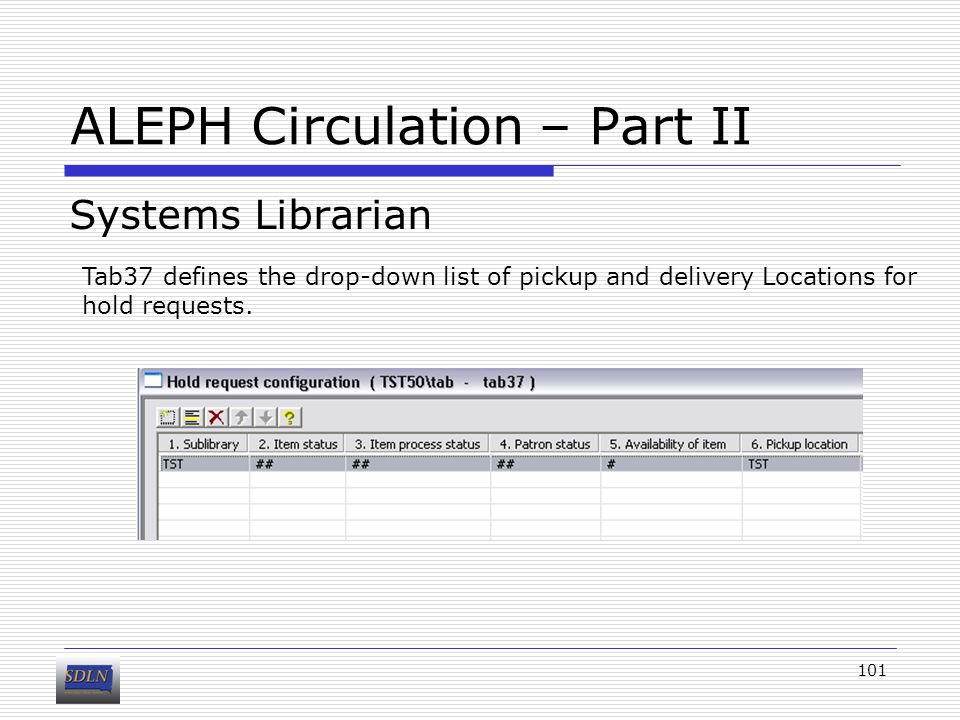Viewport: 960px width, 720px height.
Task: Click the 'Systems Librarian' subtitle
Action: [250, 216]
